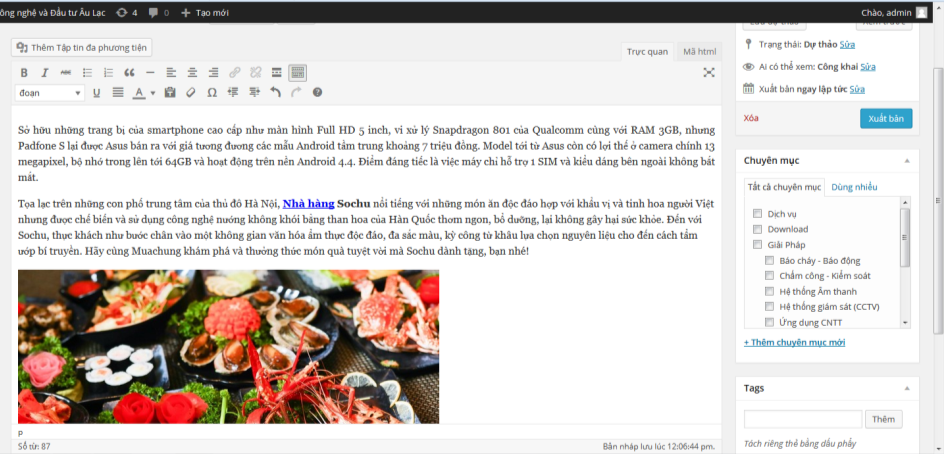Collapse the Tags panel
Screen dimensions: 944x454
pyautogui.click(x=906, y=388)
